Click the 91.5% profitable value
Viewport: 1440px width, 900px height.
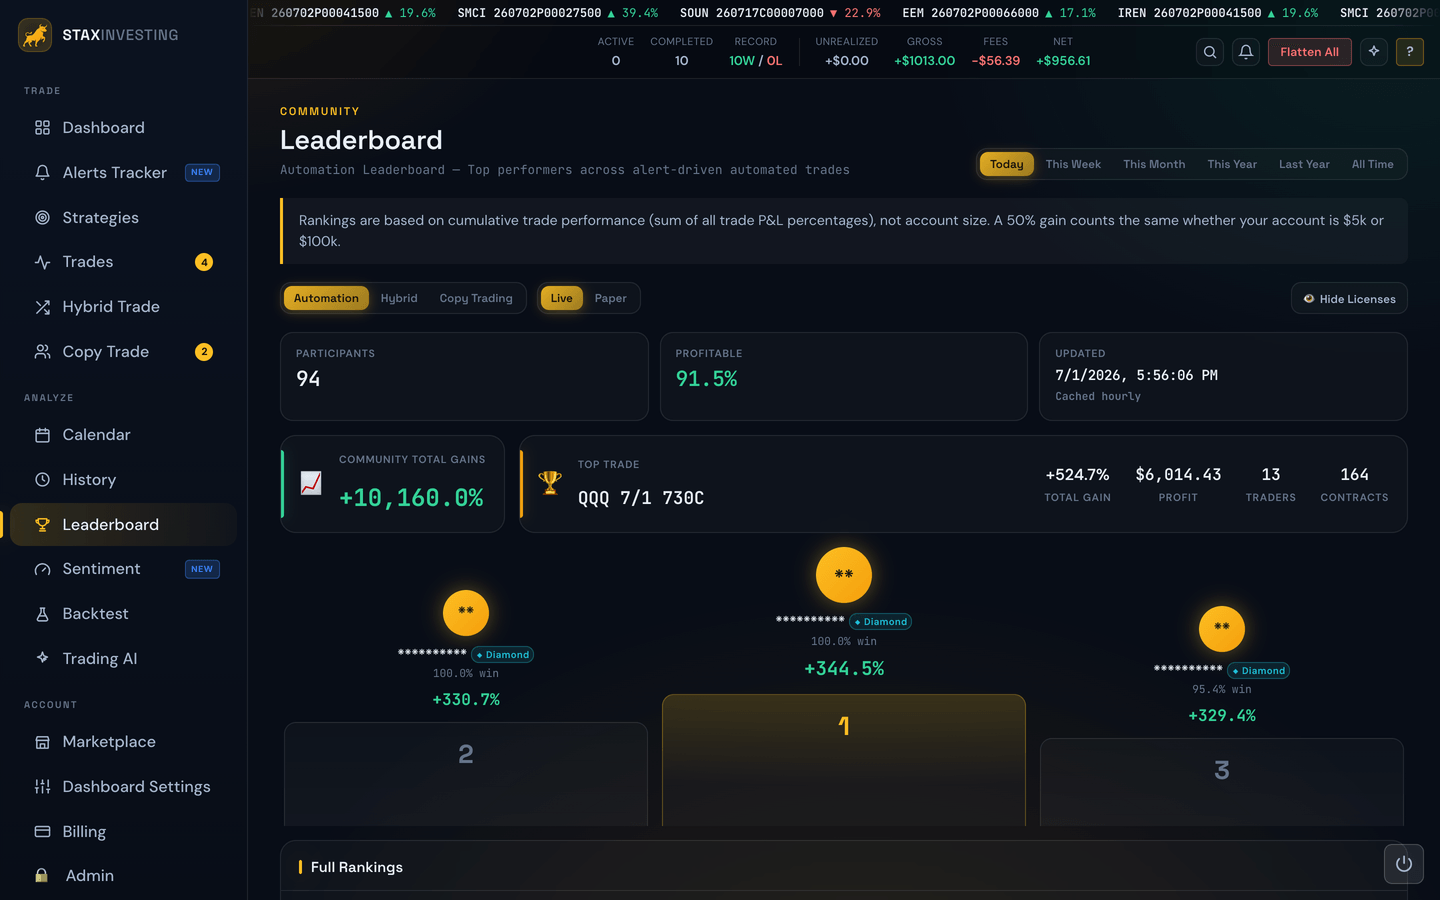(706, 379)
